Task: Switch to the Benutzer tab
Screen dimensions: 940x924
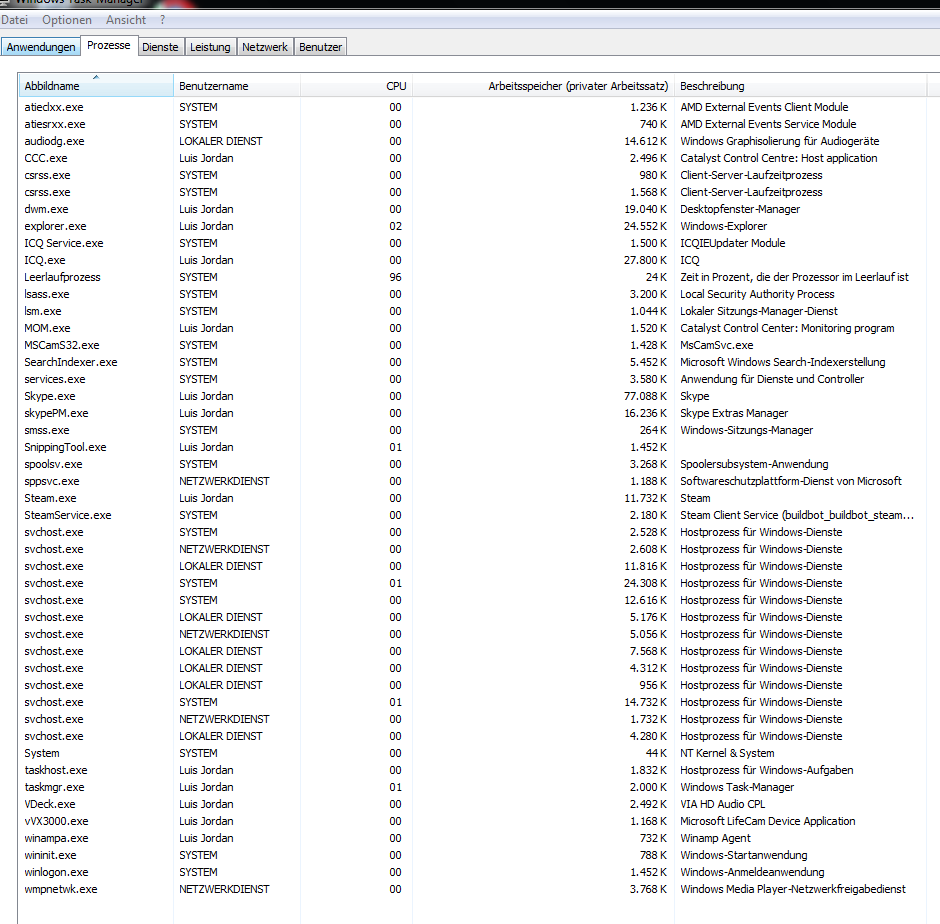Action: click(x=320, y=47)
